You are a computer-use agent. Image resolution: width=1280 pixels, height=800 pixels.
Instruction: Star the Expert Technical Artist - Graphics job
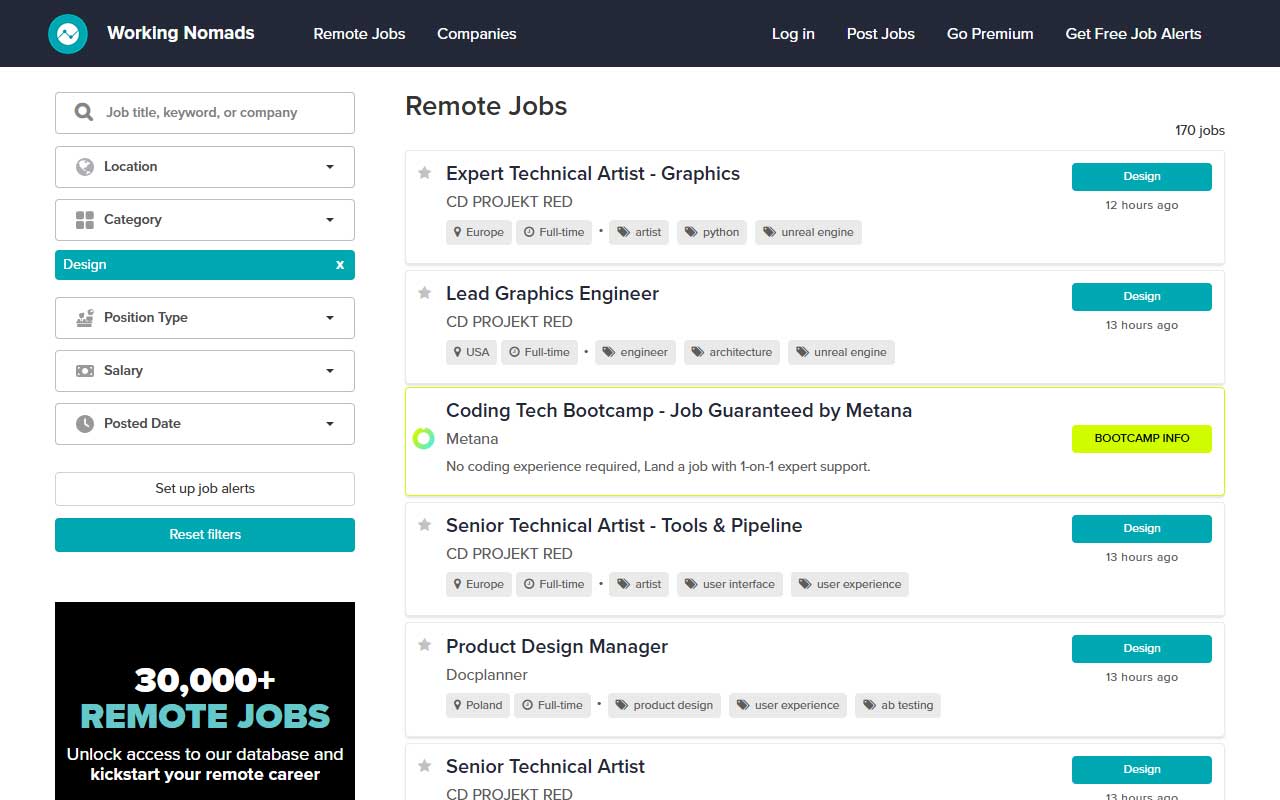(424, 173)
